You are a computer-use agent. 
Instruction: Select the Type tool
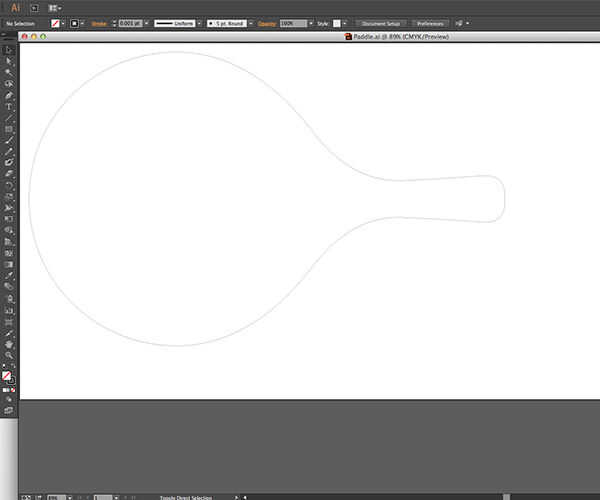point(8,107)
